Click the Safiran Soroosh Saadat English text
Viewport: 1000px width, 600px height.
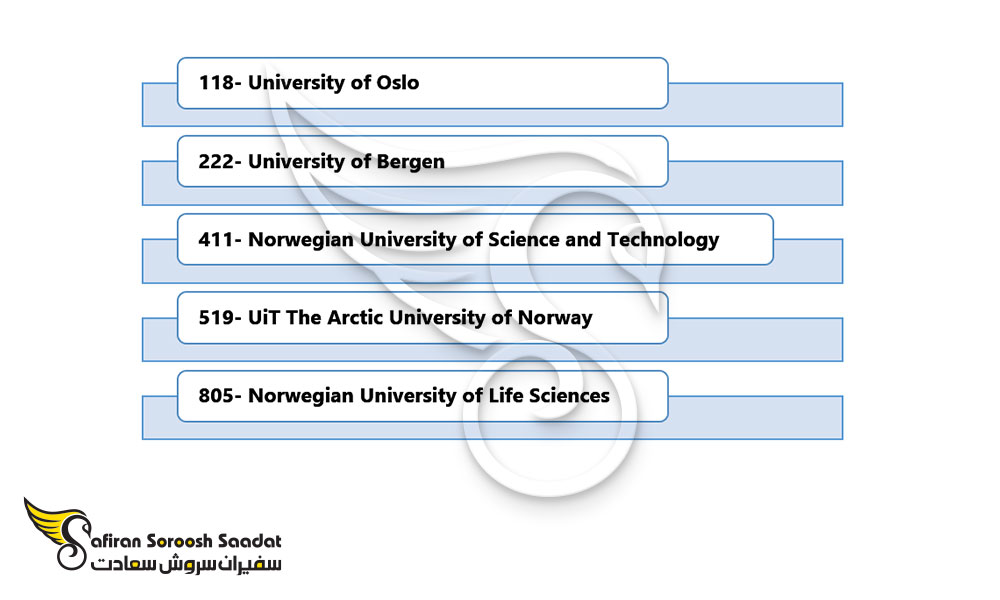tap(186, 541)
